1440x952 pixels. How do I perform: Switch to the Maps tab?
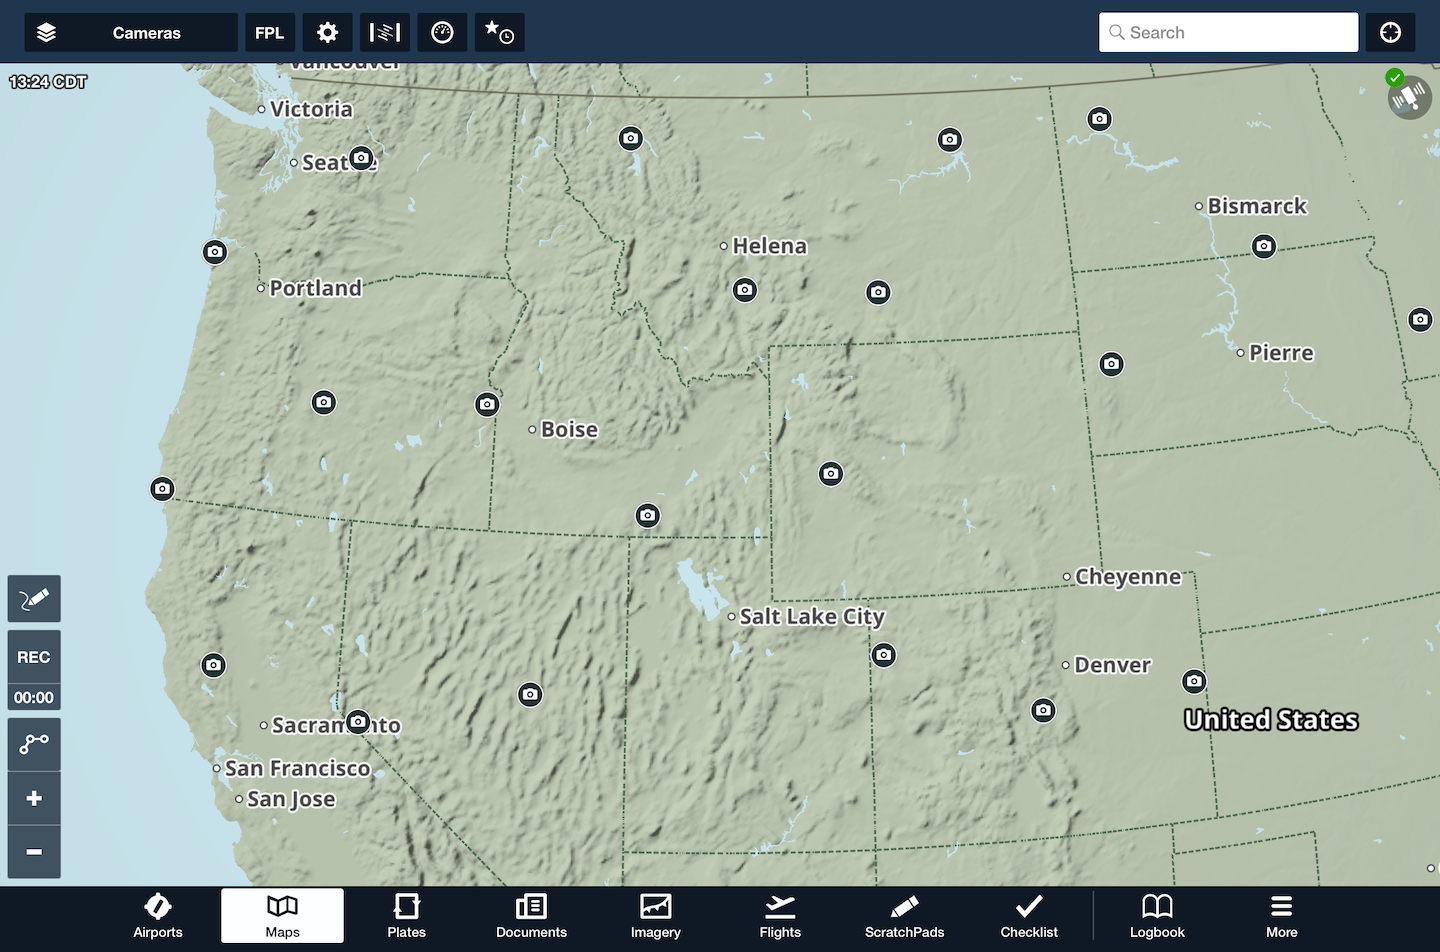[x=282, y=916]
